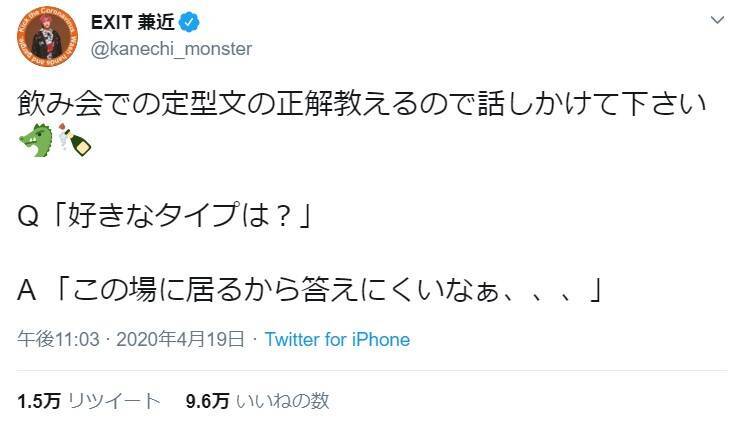Open the Twitter for iPhone source link
This screenshot has height=432, width=745.
coord(337,339)
